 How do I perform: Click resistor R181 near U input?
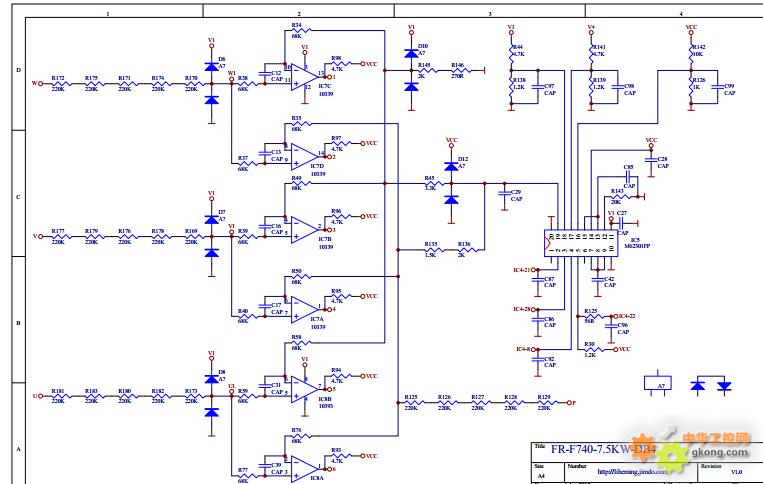coord(58,397)
